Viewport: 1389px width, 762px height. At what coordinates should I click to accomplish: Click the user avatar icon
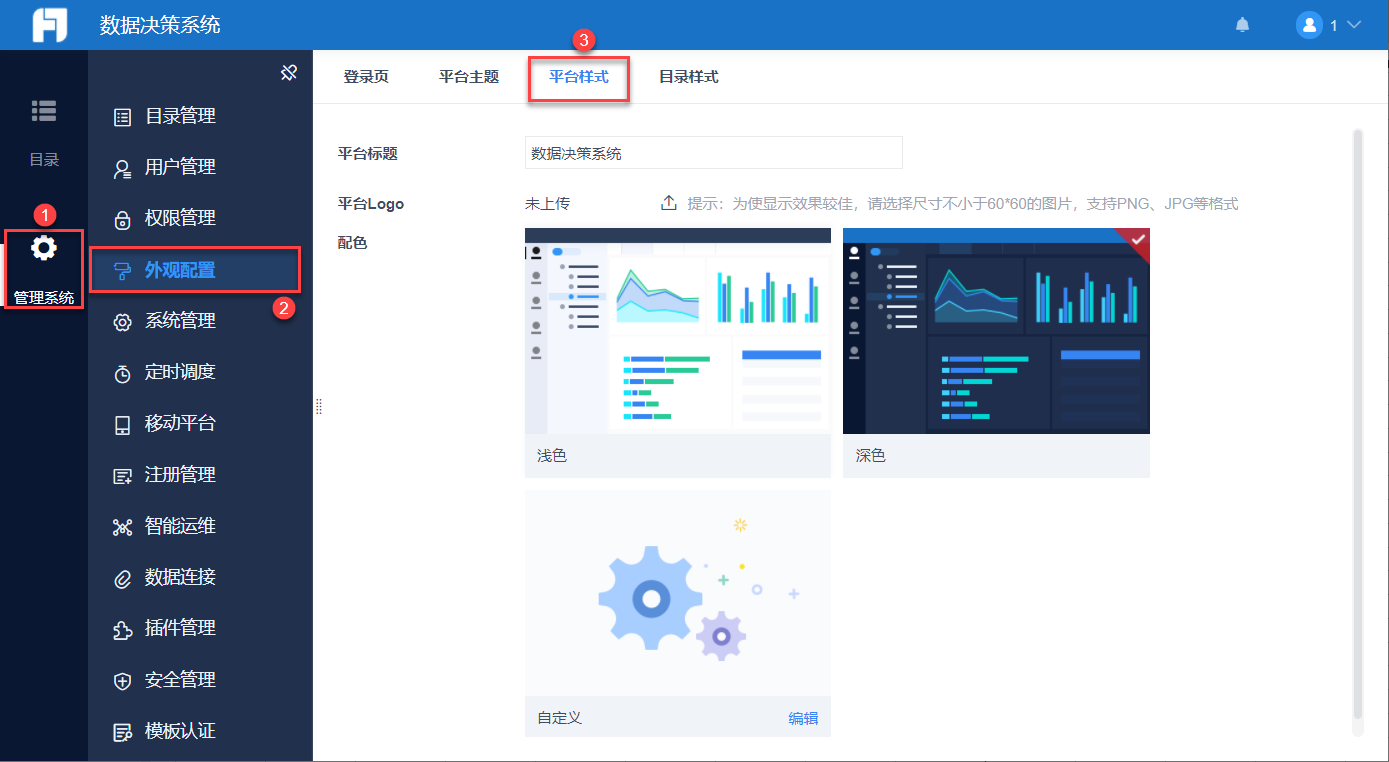pyautogui.click(x=1309, y=25)
